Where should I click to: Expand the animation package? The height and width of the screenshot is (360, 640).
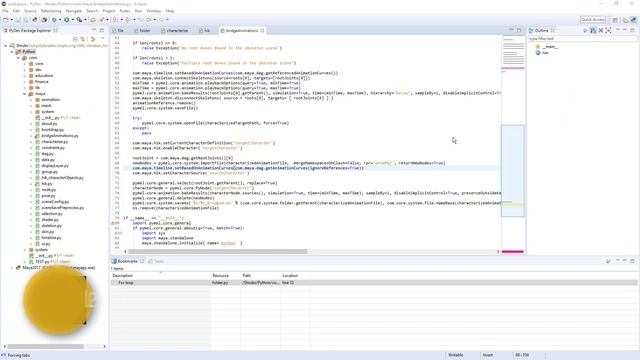(x=31, y=100)
